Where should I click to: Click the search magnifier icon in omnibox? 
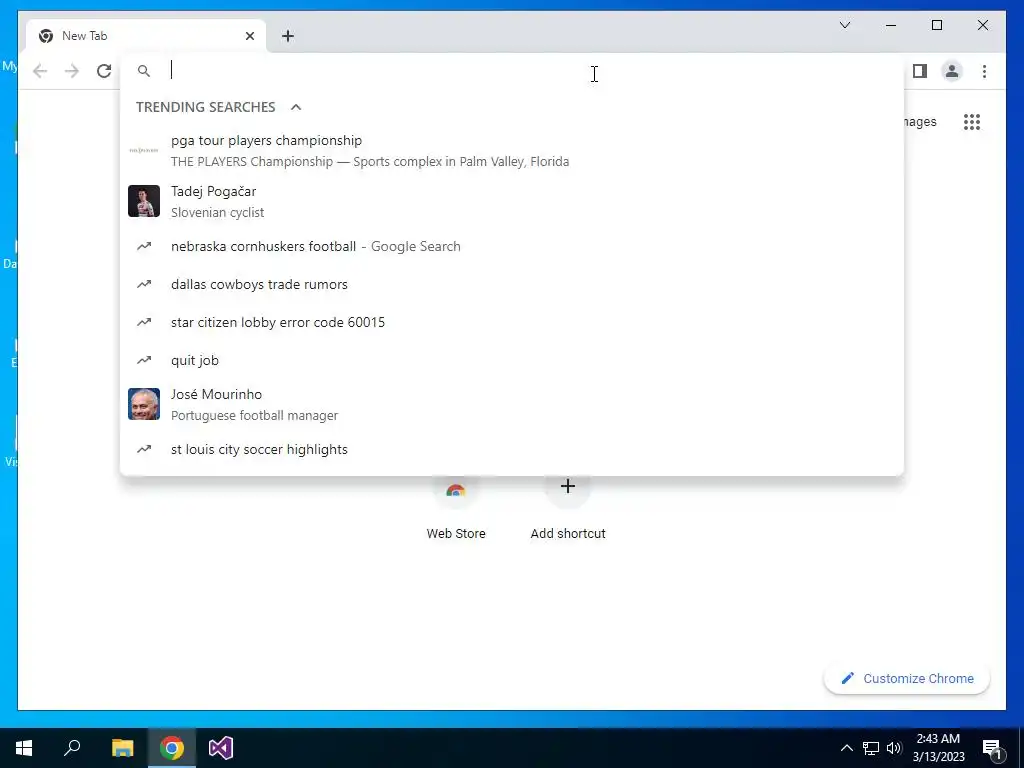coord(144,71)
